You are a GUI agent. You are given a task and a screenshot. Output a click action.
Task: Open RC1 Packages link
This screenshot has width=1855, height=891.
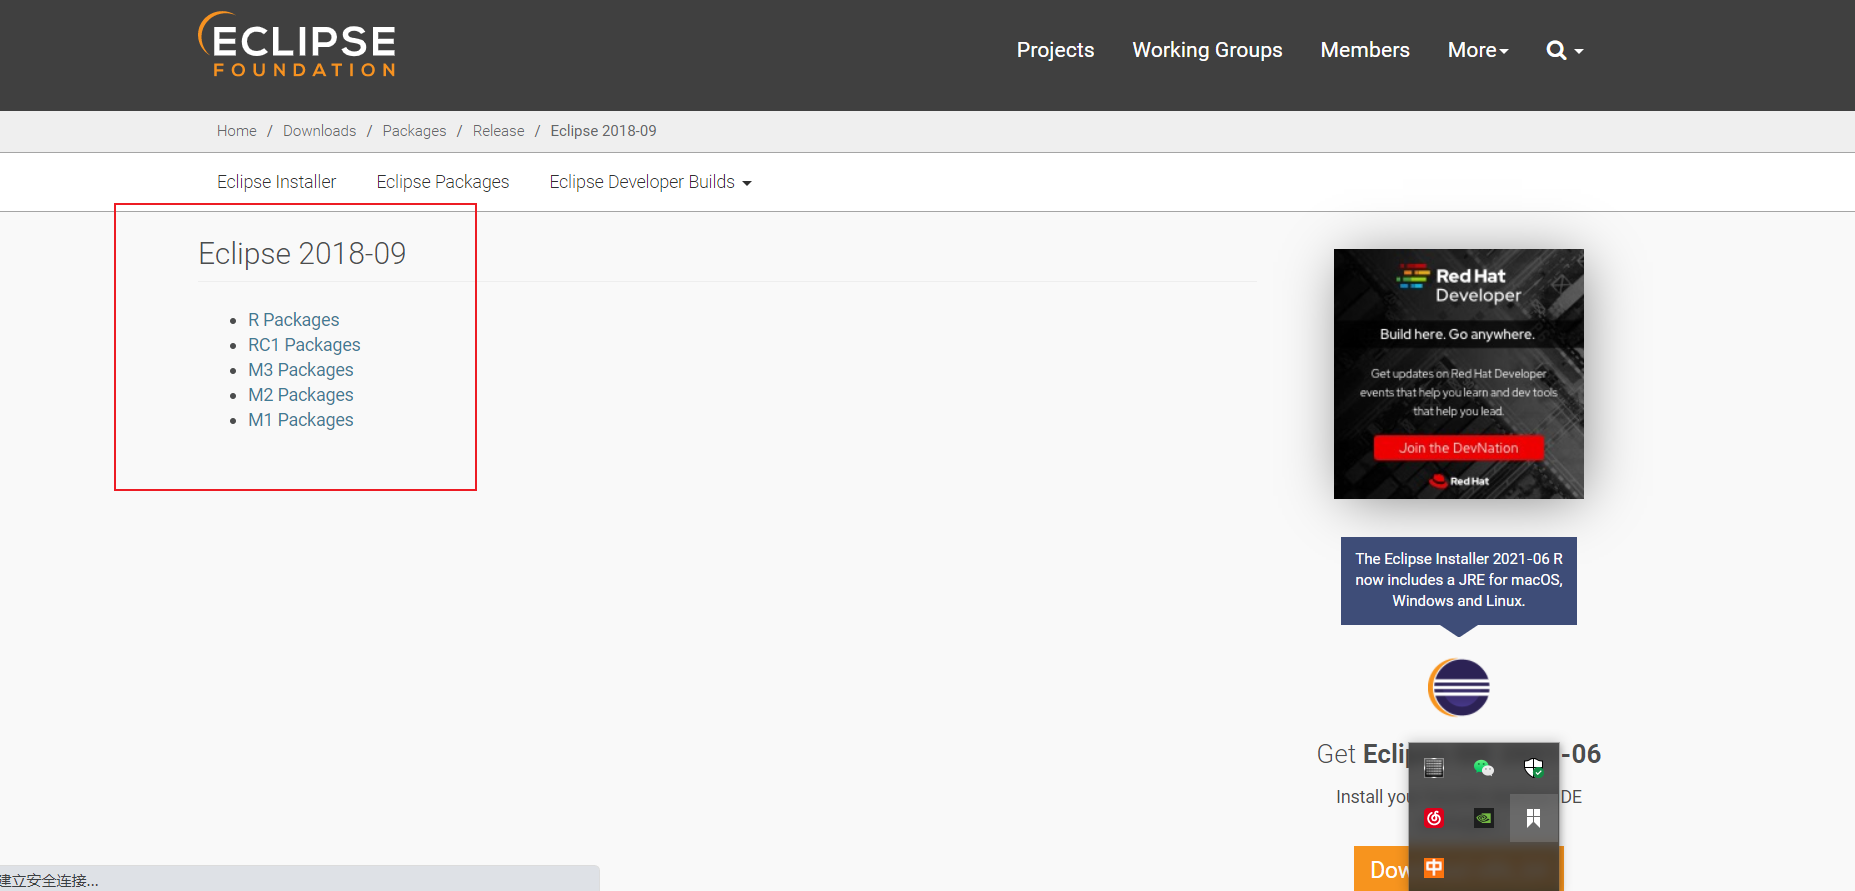click(x=304, y=345)
